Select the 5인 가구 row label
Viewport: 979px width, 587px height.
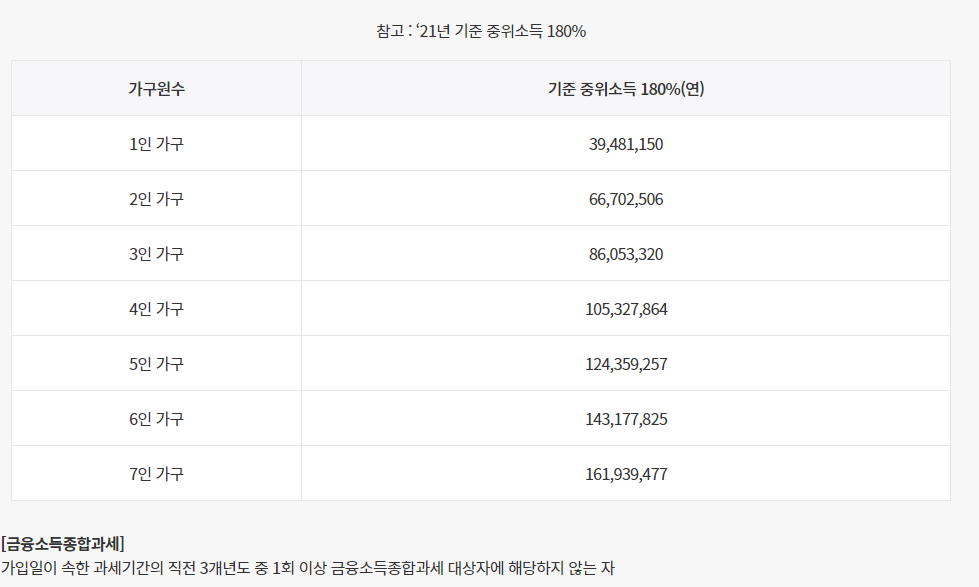(155, 363)
